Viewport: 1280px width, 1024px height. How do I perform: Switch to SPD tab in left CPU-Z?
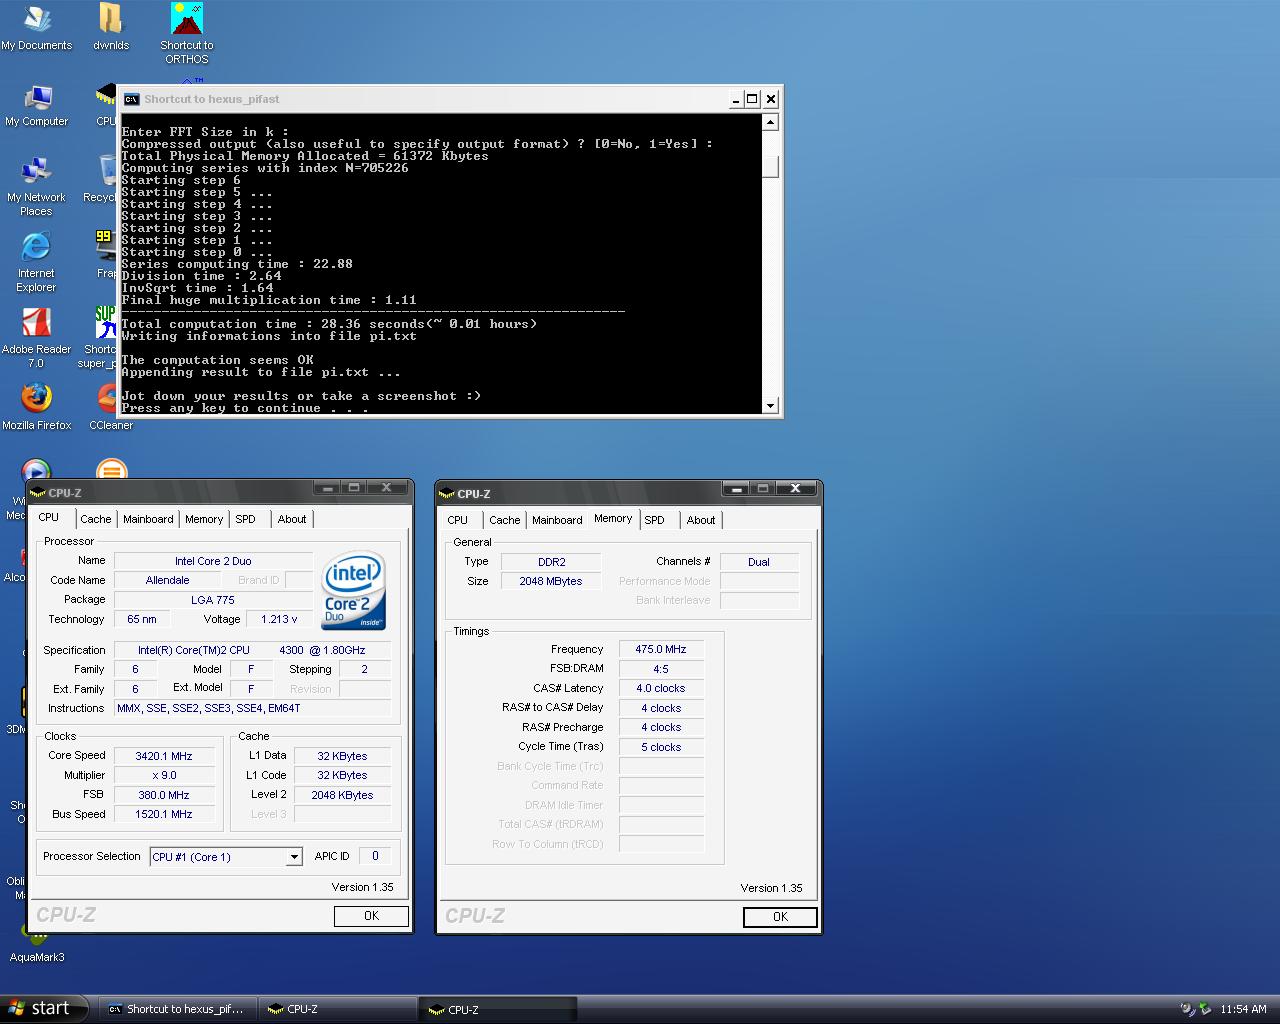pos(246,519)
